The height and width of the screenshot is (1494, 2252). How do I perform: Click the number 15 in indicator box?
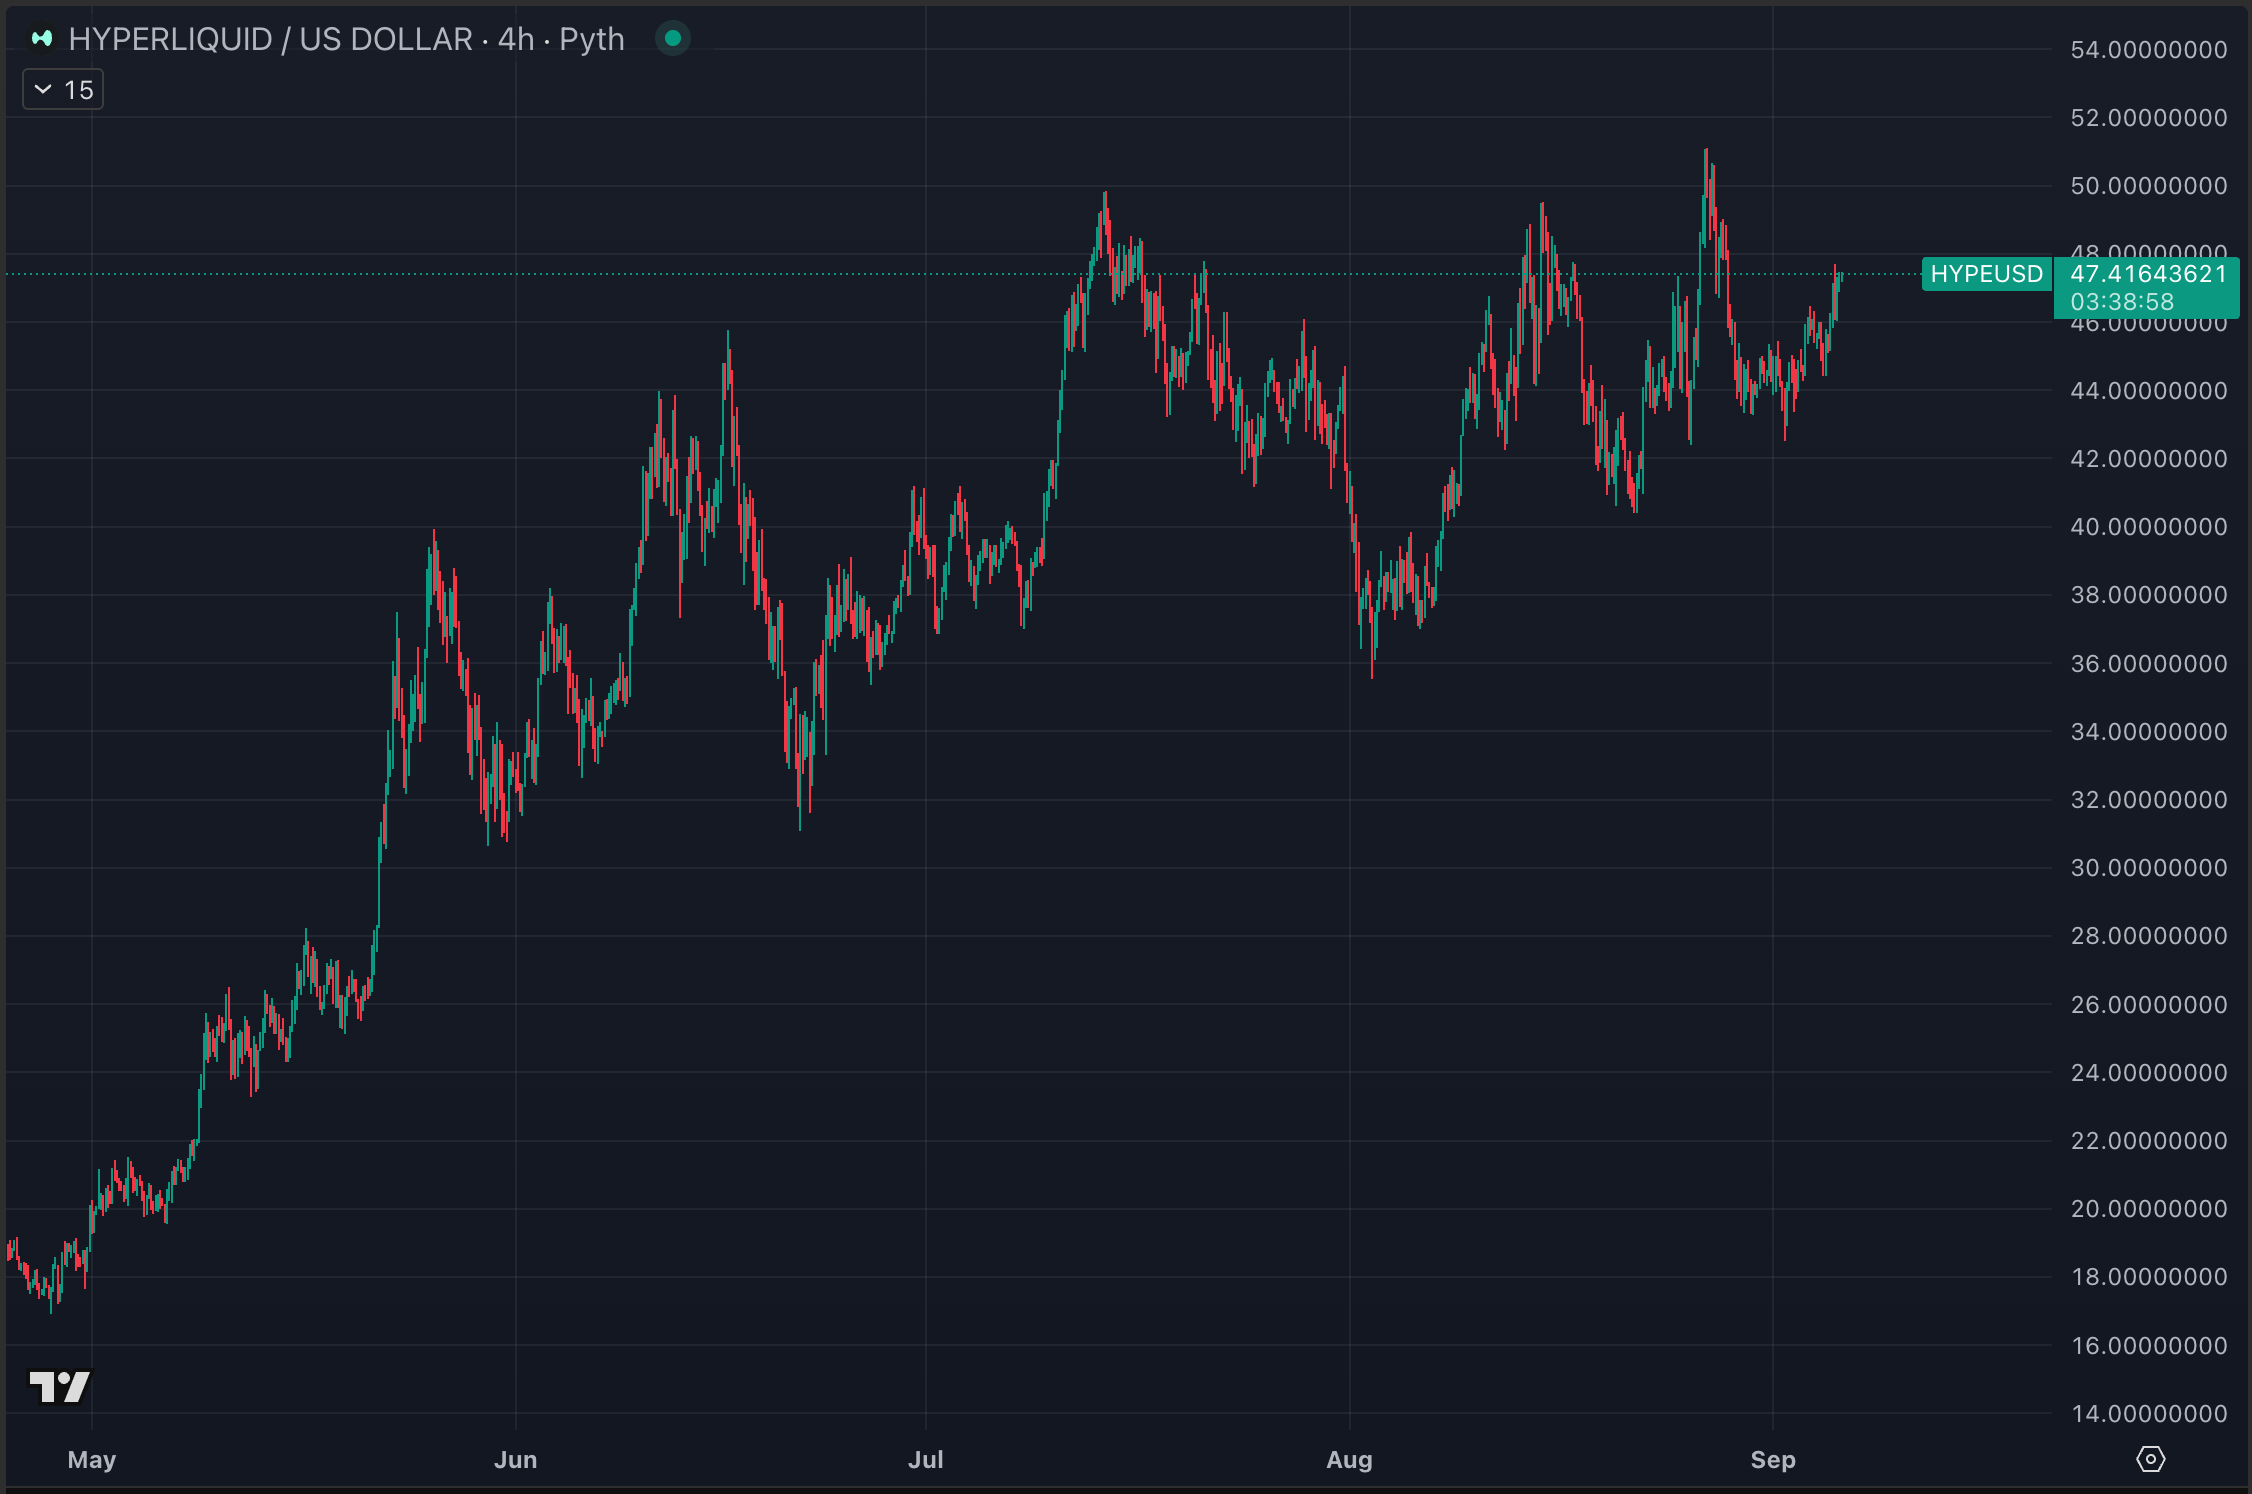point(79,90)
